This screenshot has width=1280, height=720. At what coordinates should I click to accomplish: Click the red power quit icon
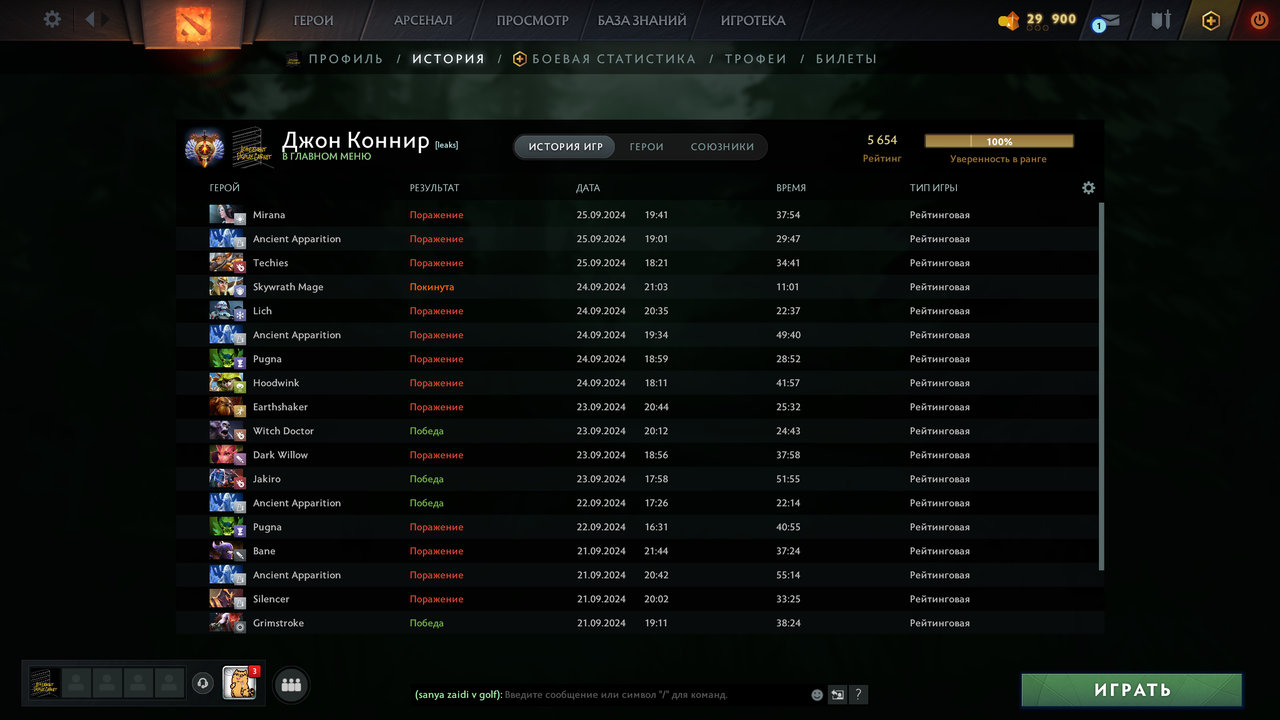coord(1259,20)
